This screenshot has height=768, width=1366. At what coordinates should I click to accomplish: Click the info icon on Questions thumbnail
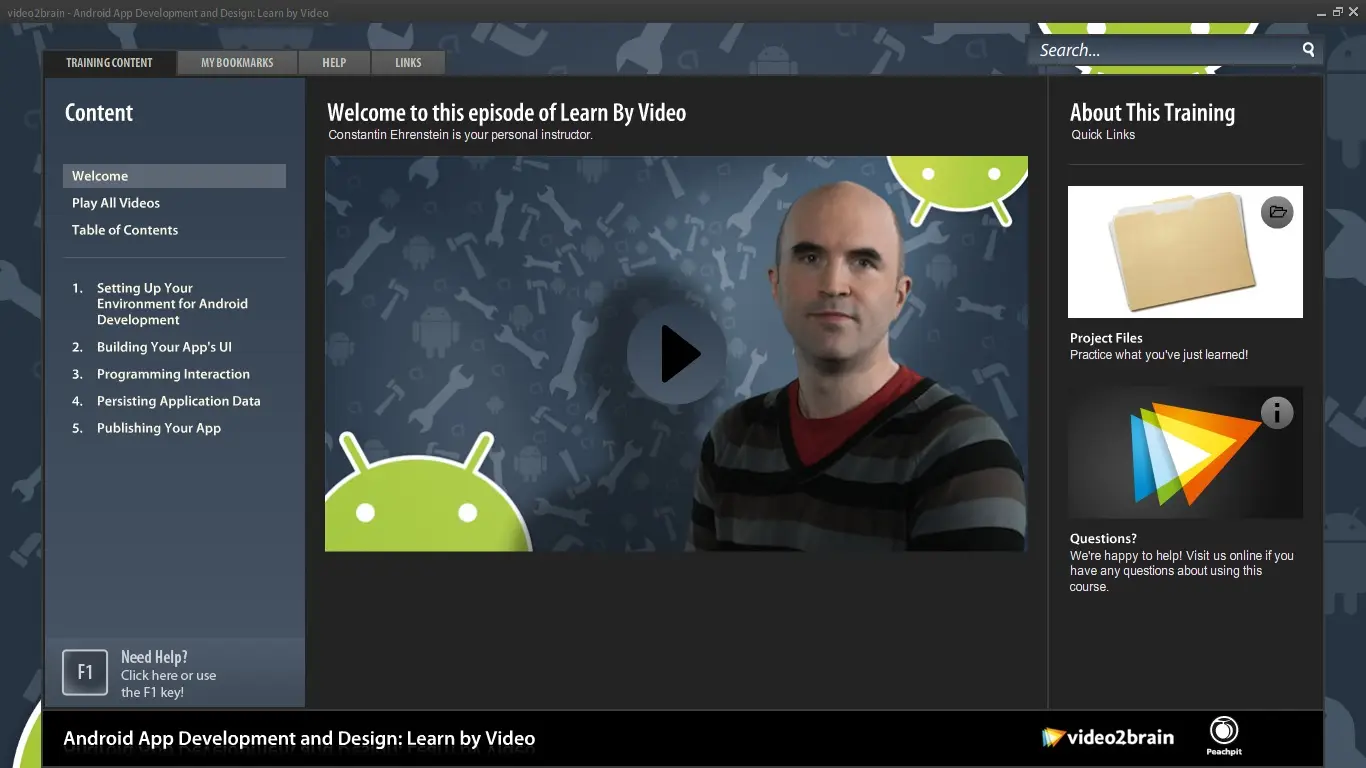coord(1277,413)
